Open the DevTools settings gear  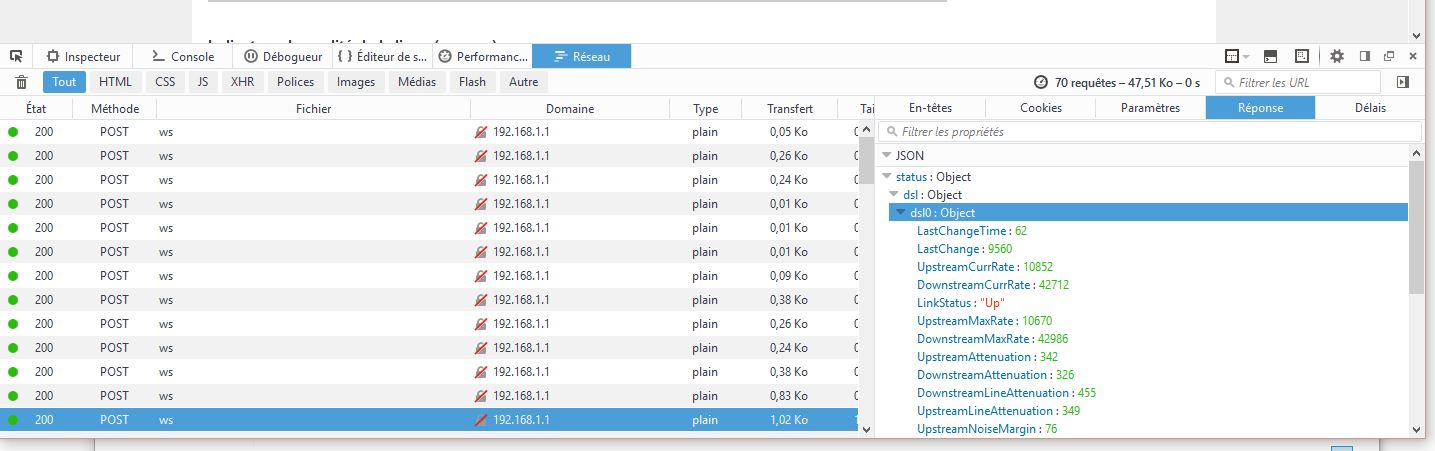click(1337, 57)
